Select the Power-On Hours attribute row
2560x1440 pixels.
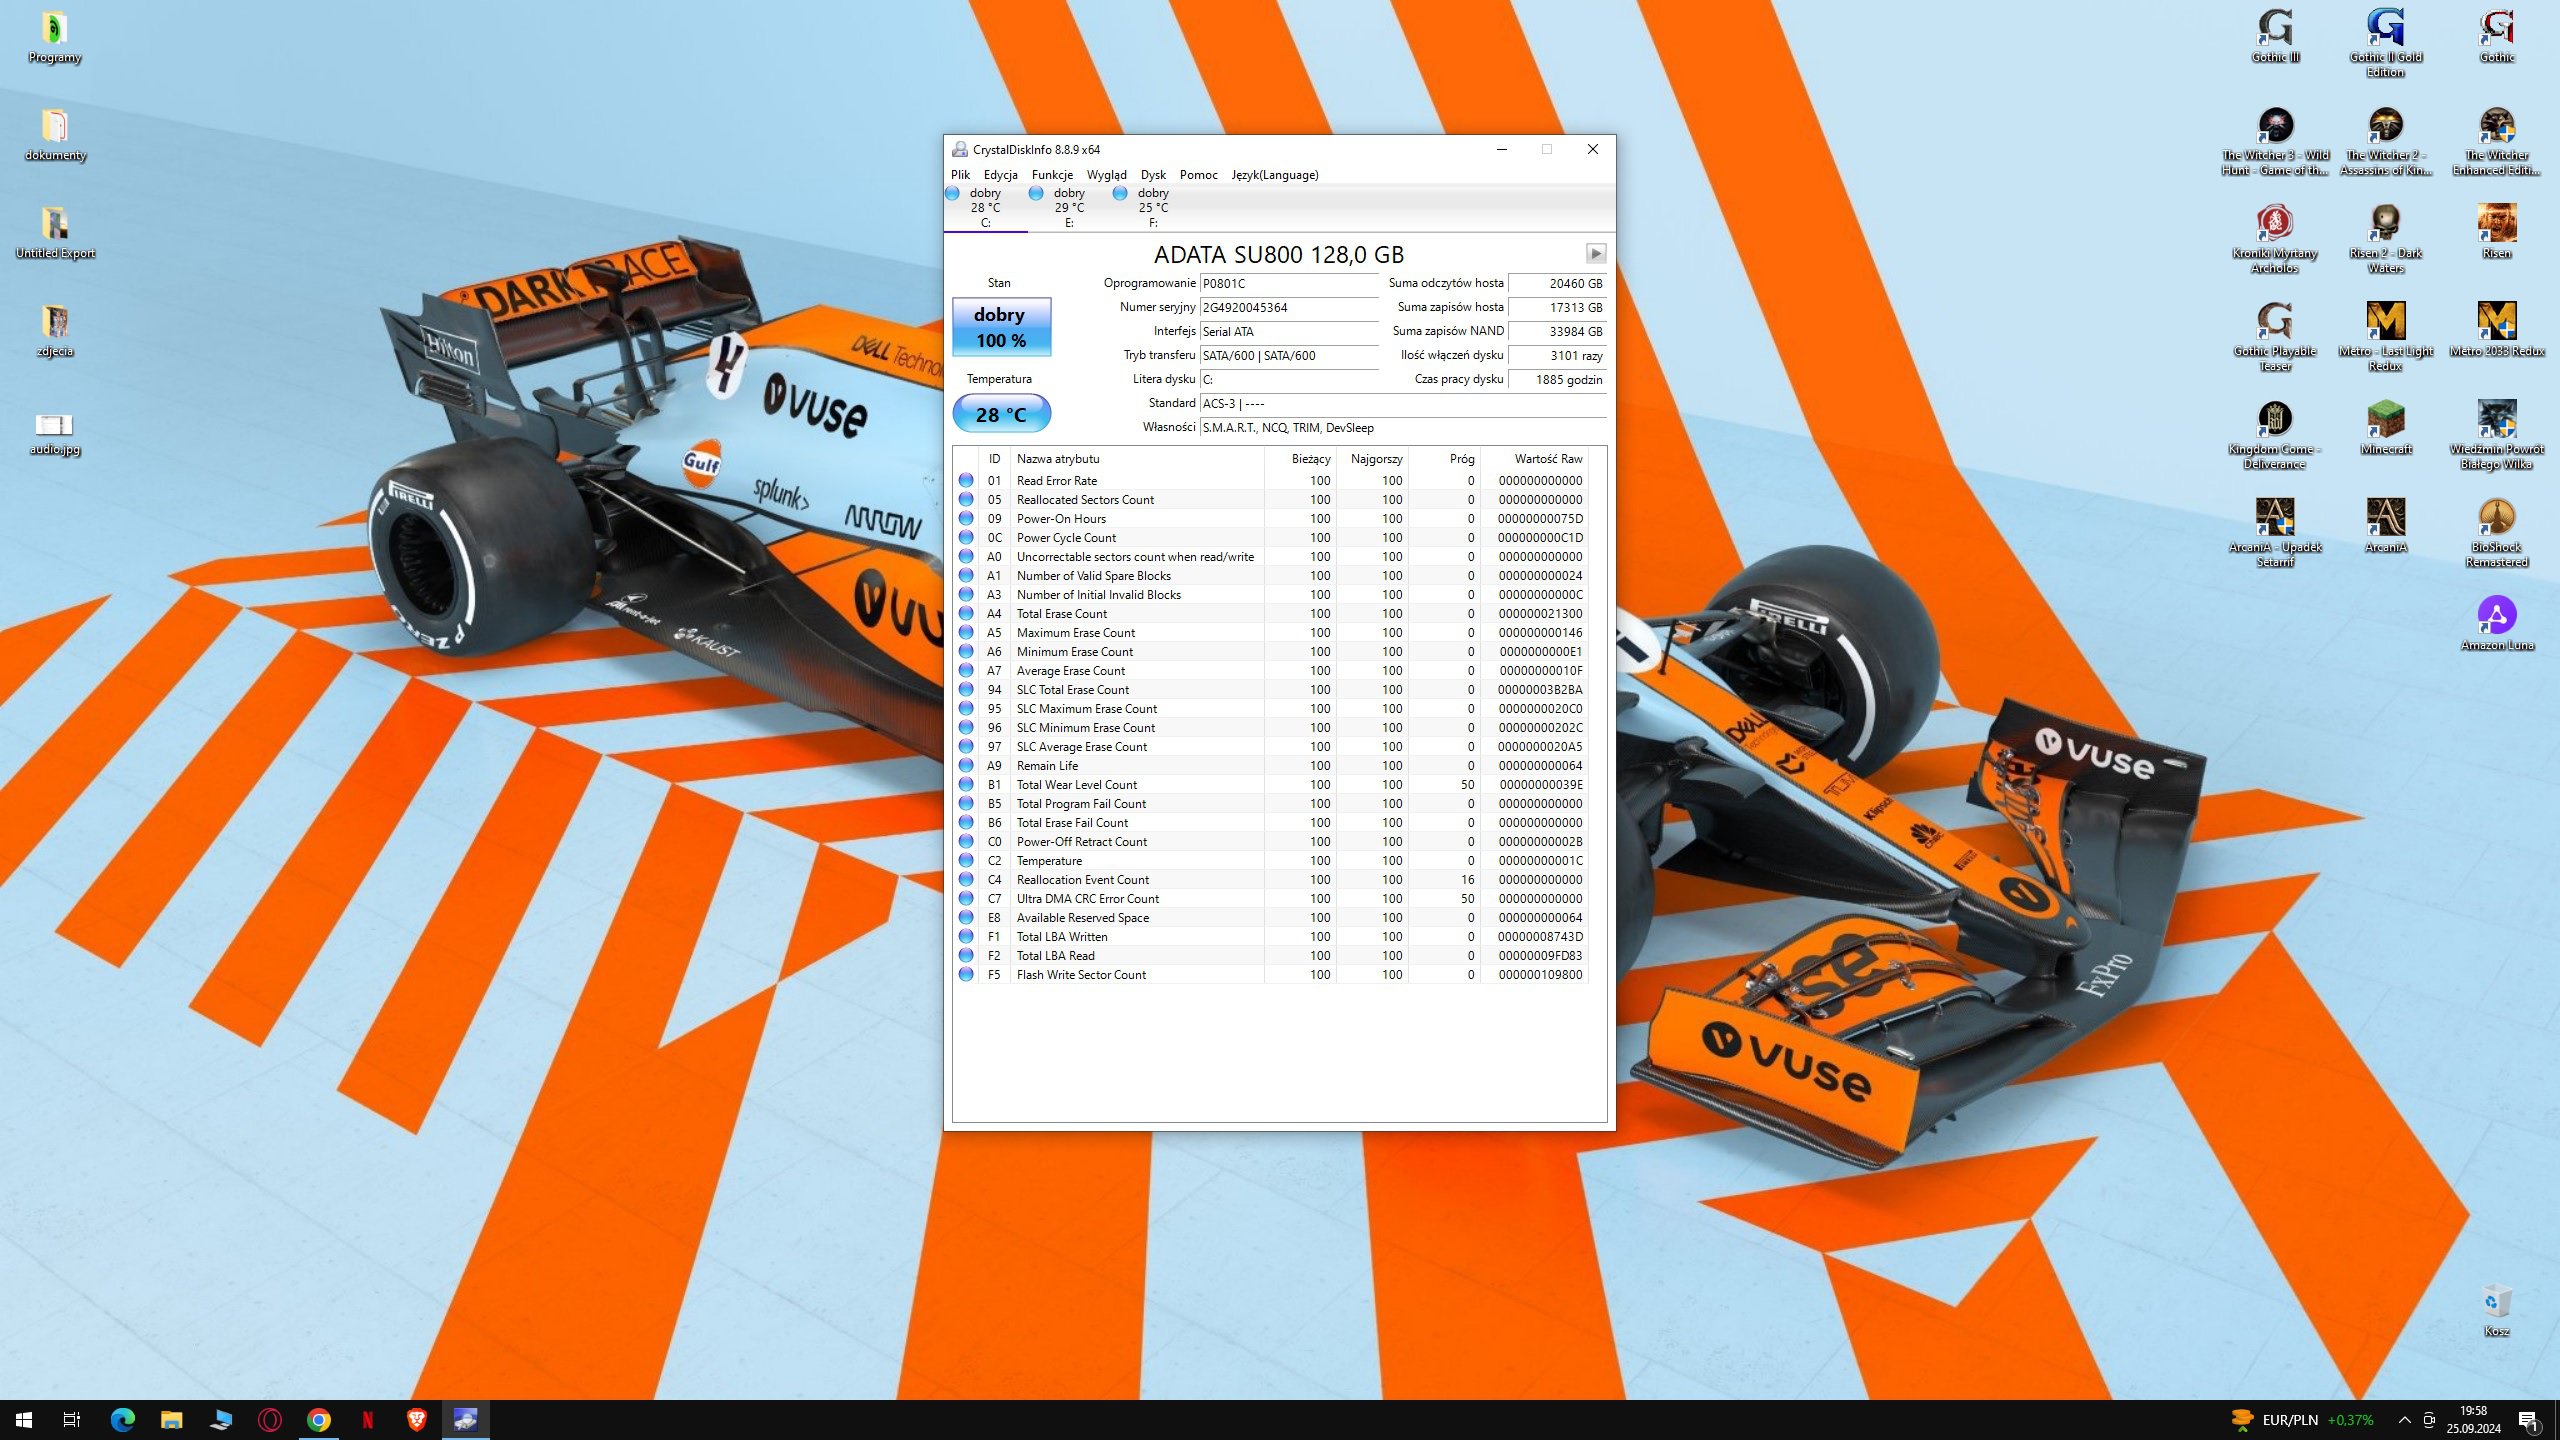point(1271,519)
